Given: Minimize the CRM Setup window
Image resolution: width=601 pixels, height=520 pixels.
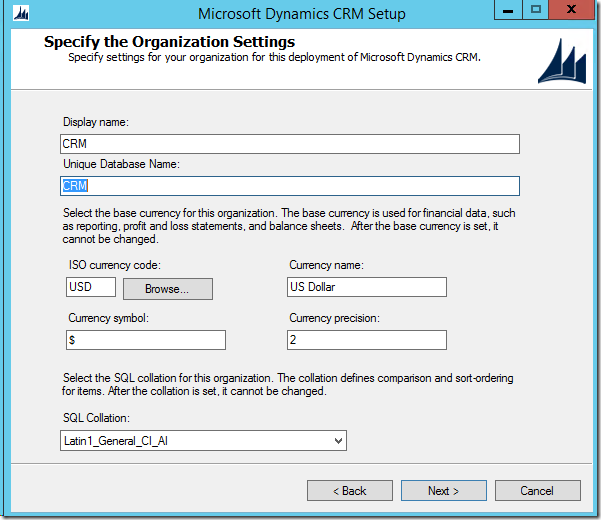Looking at the screenshot, I should (508, 10).
